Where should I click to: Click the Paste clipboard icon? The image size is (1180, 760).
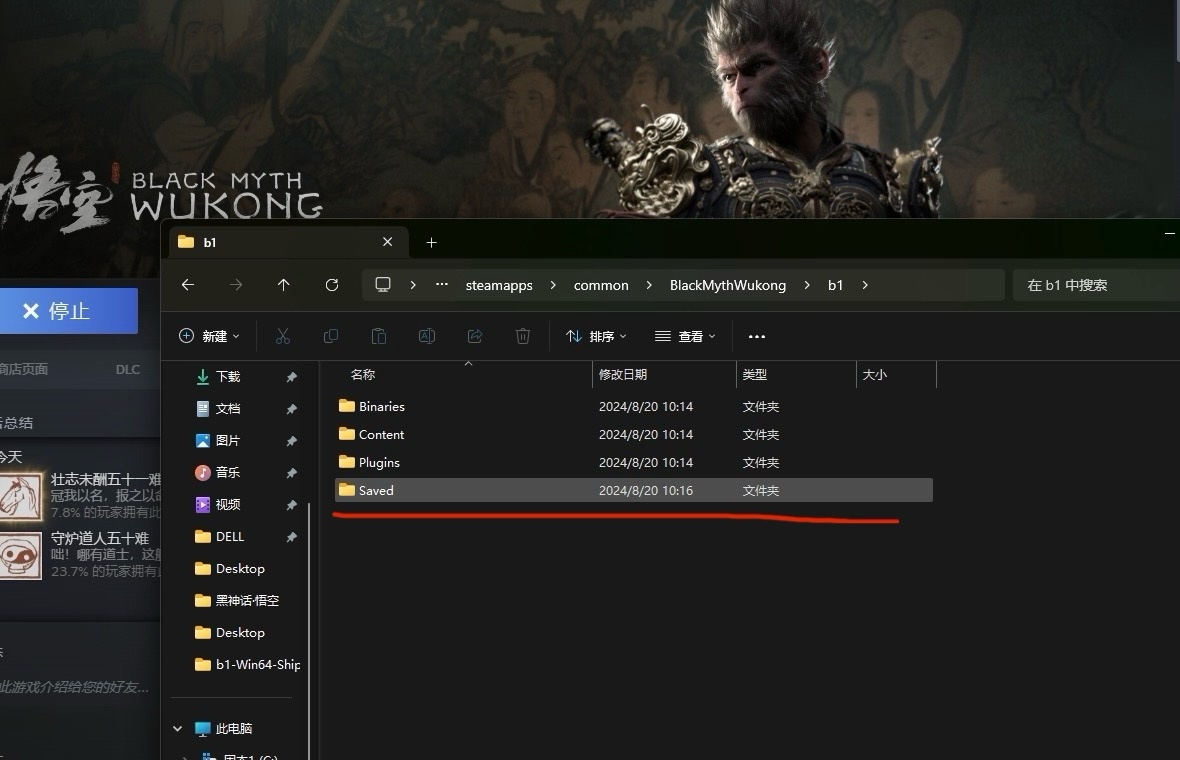click(379, 336)
